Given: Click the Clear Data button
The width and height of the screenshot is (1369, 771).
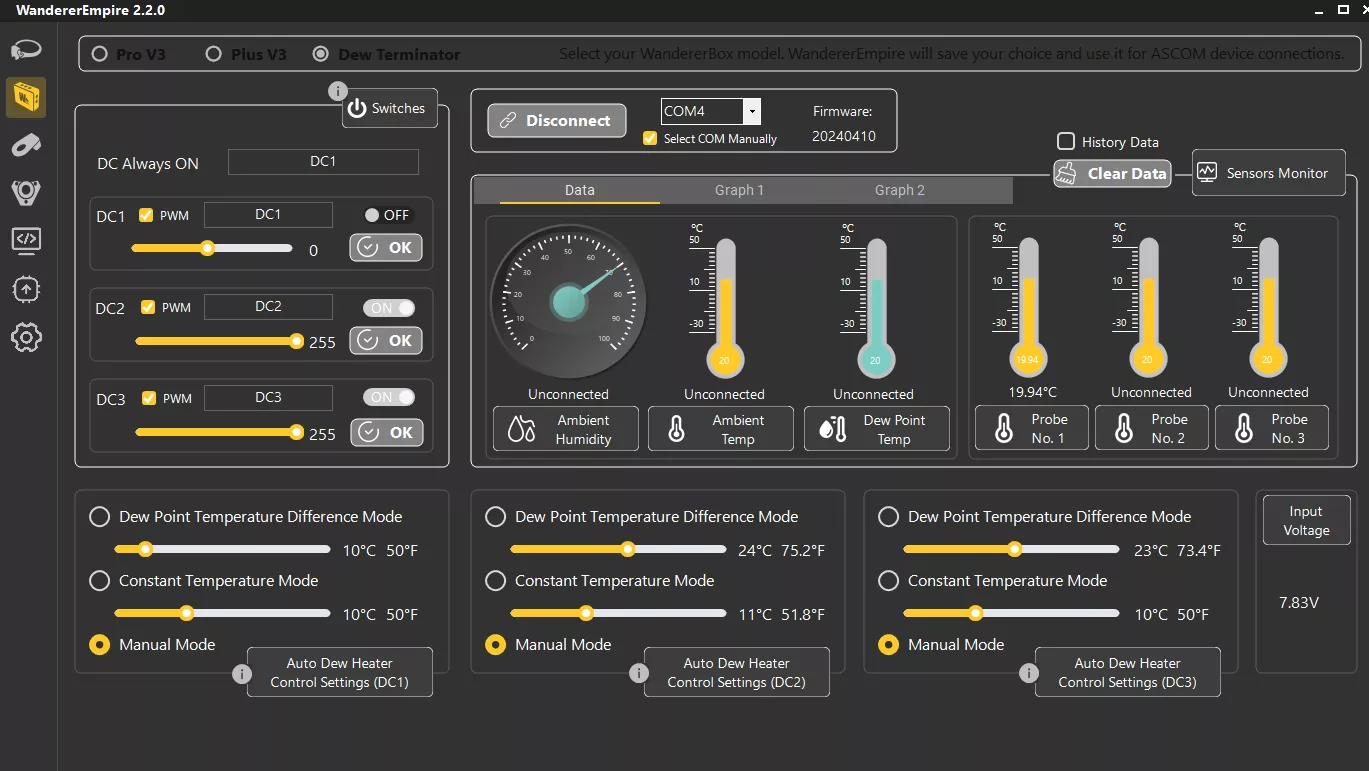Looking at the screenshot, I should click(x=1112, y=173).
